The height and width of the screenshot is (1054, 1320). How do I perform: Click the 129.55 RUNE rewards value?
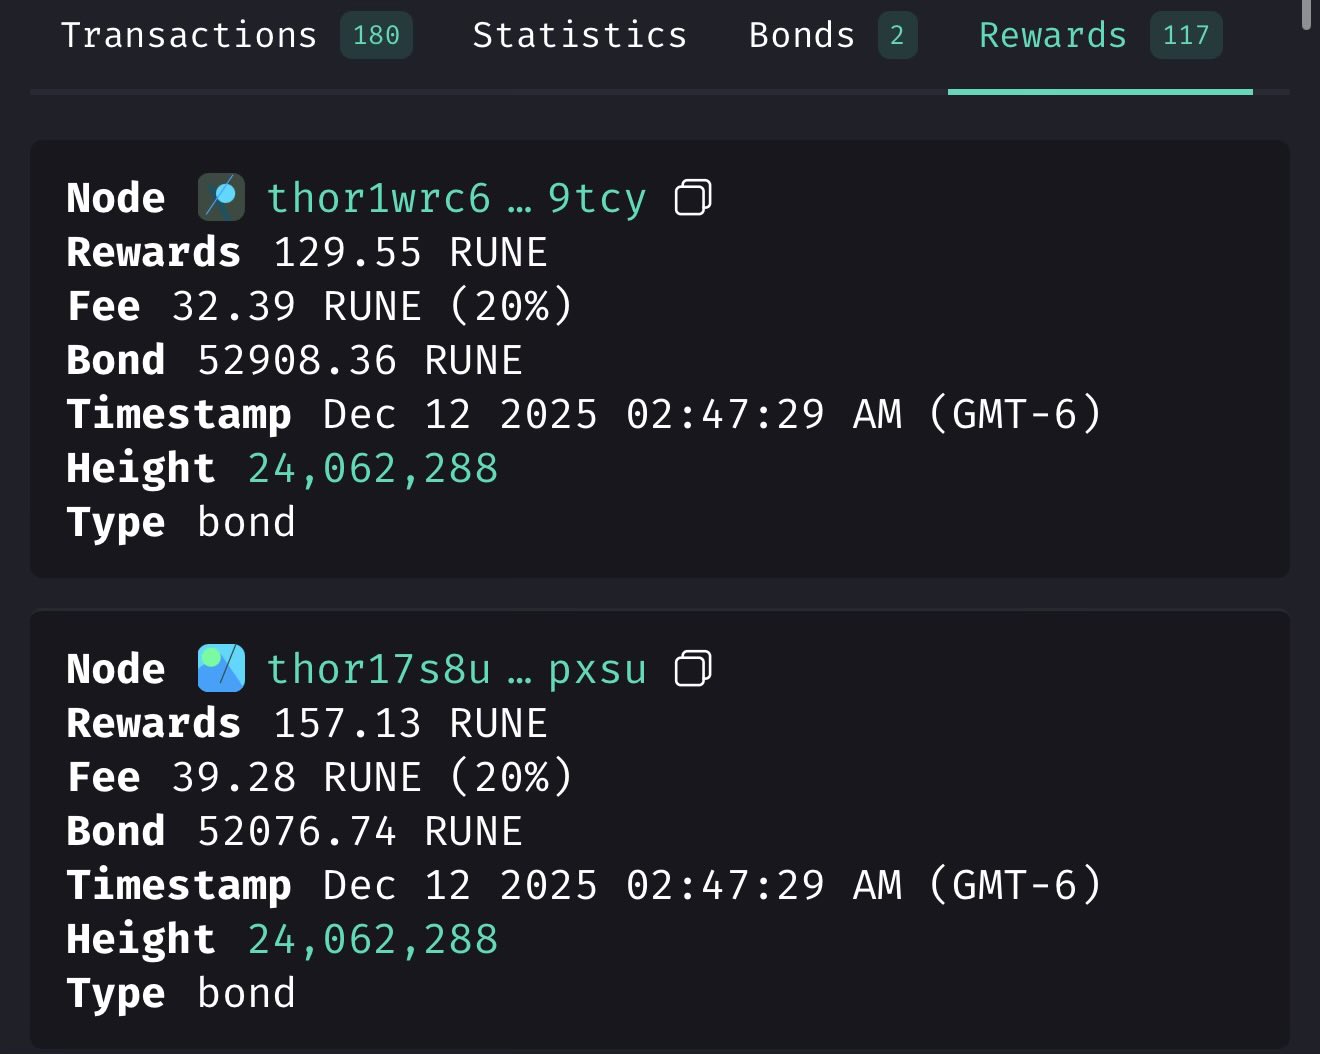(410, 252)
